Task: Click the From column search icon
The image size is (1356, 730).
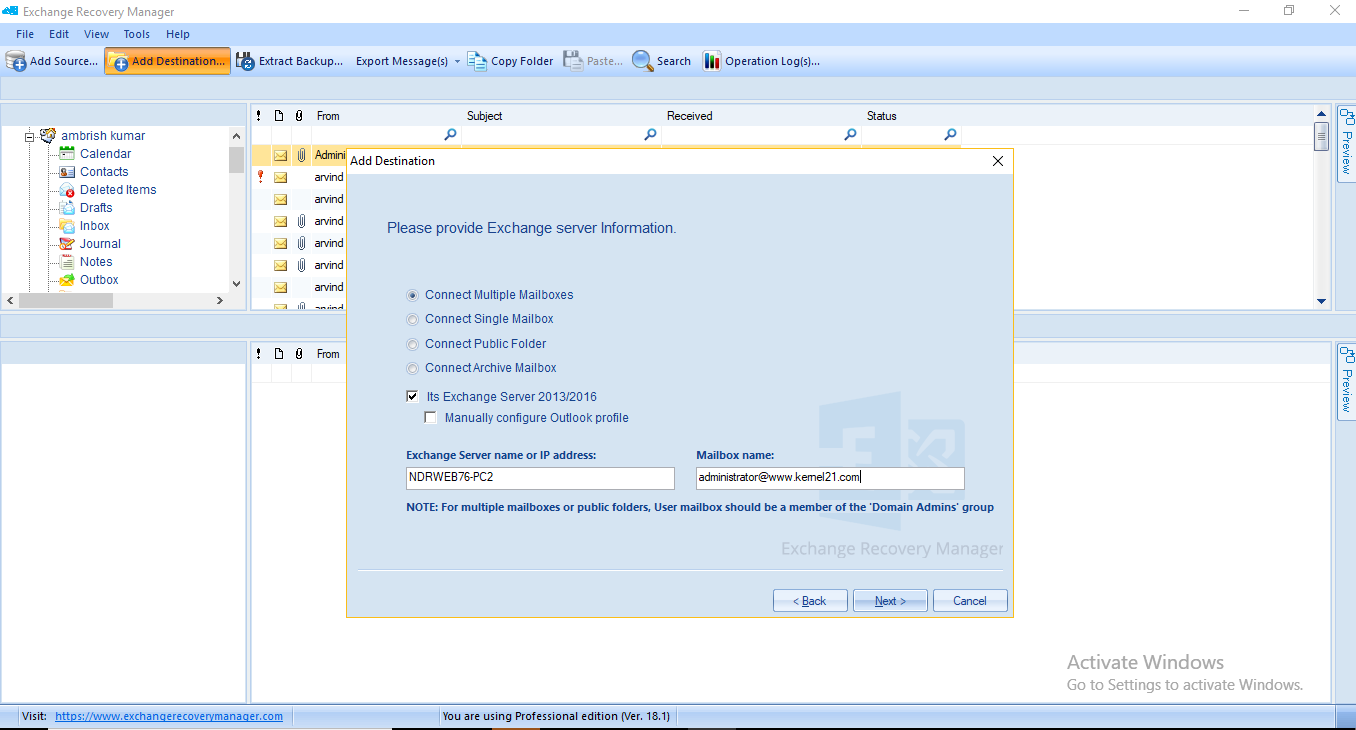Action: [x=450, y=135]
